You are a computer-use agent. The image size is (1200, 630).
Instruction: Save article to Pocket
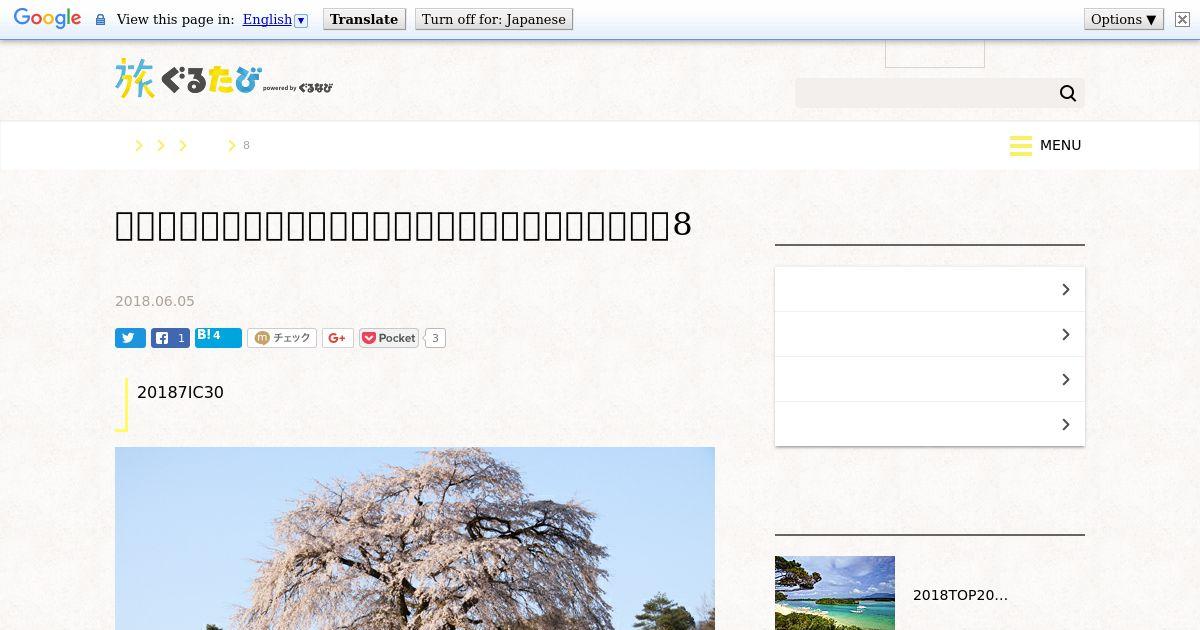click(x=389, y=338)
